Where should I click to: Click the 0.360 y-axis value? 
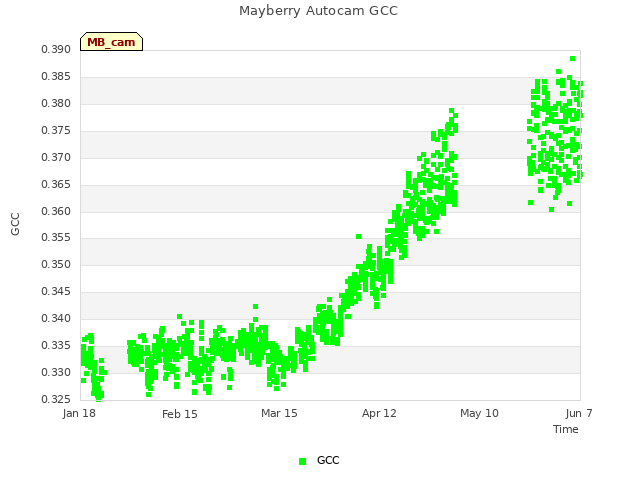56,211
